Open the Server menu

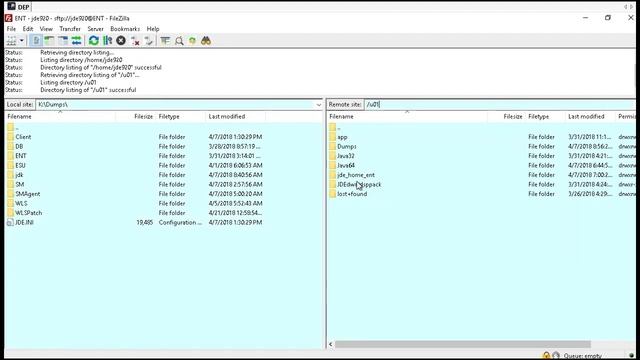[x=96, y=29]
